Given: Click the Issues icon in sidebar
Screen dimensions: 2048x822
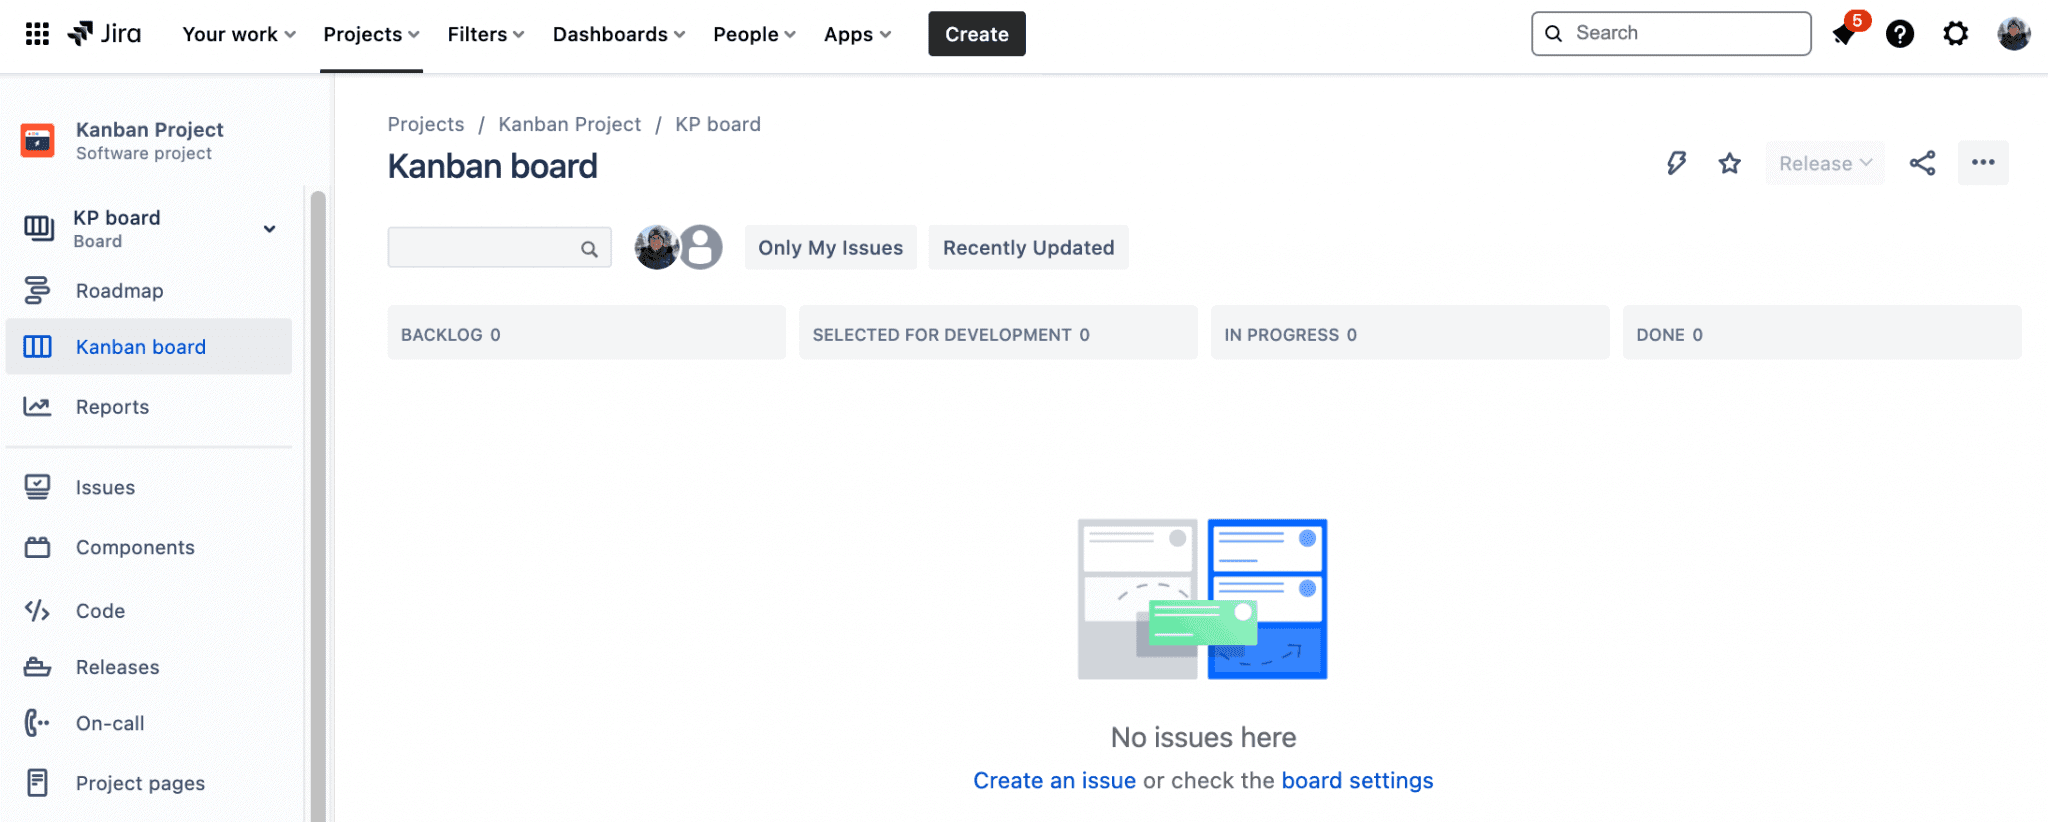Looking at the screenshot, I should click(37, 487).
